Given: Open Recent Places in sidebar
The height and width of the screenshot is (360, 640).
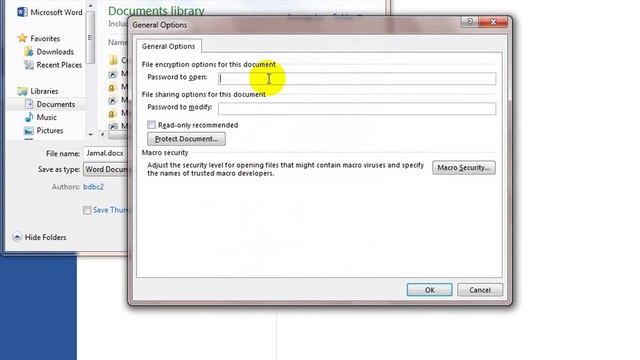Looking at the screenshot, I should (59, 65).
